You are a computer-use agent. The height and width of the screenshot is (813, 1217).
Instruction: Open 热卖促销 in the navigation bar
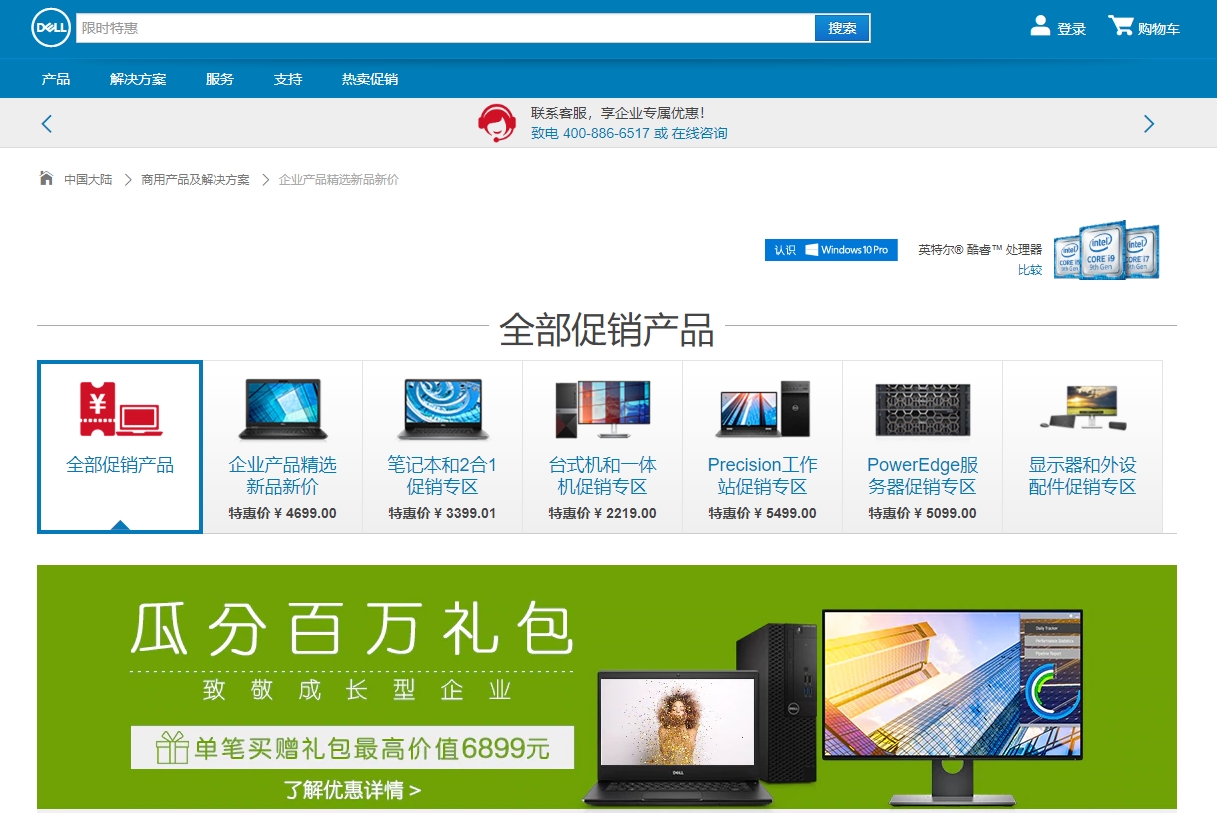point(367,78)
